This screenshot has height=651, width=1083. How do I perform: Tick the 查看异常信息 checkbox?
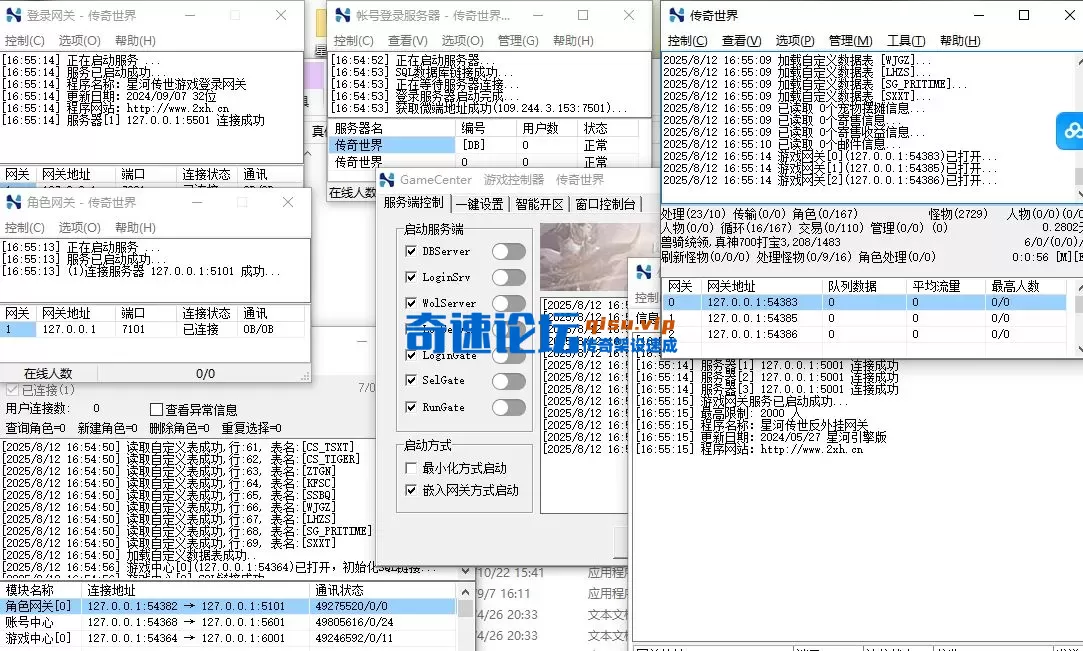156,410
